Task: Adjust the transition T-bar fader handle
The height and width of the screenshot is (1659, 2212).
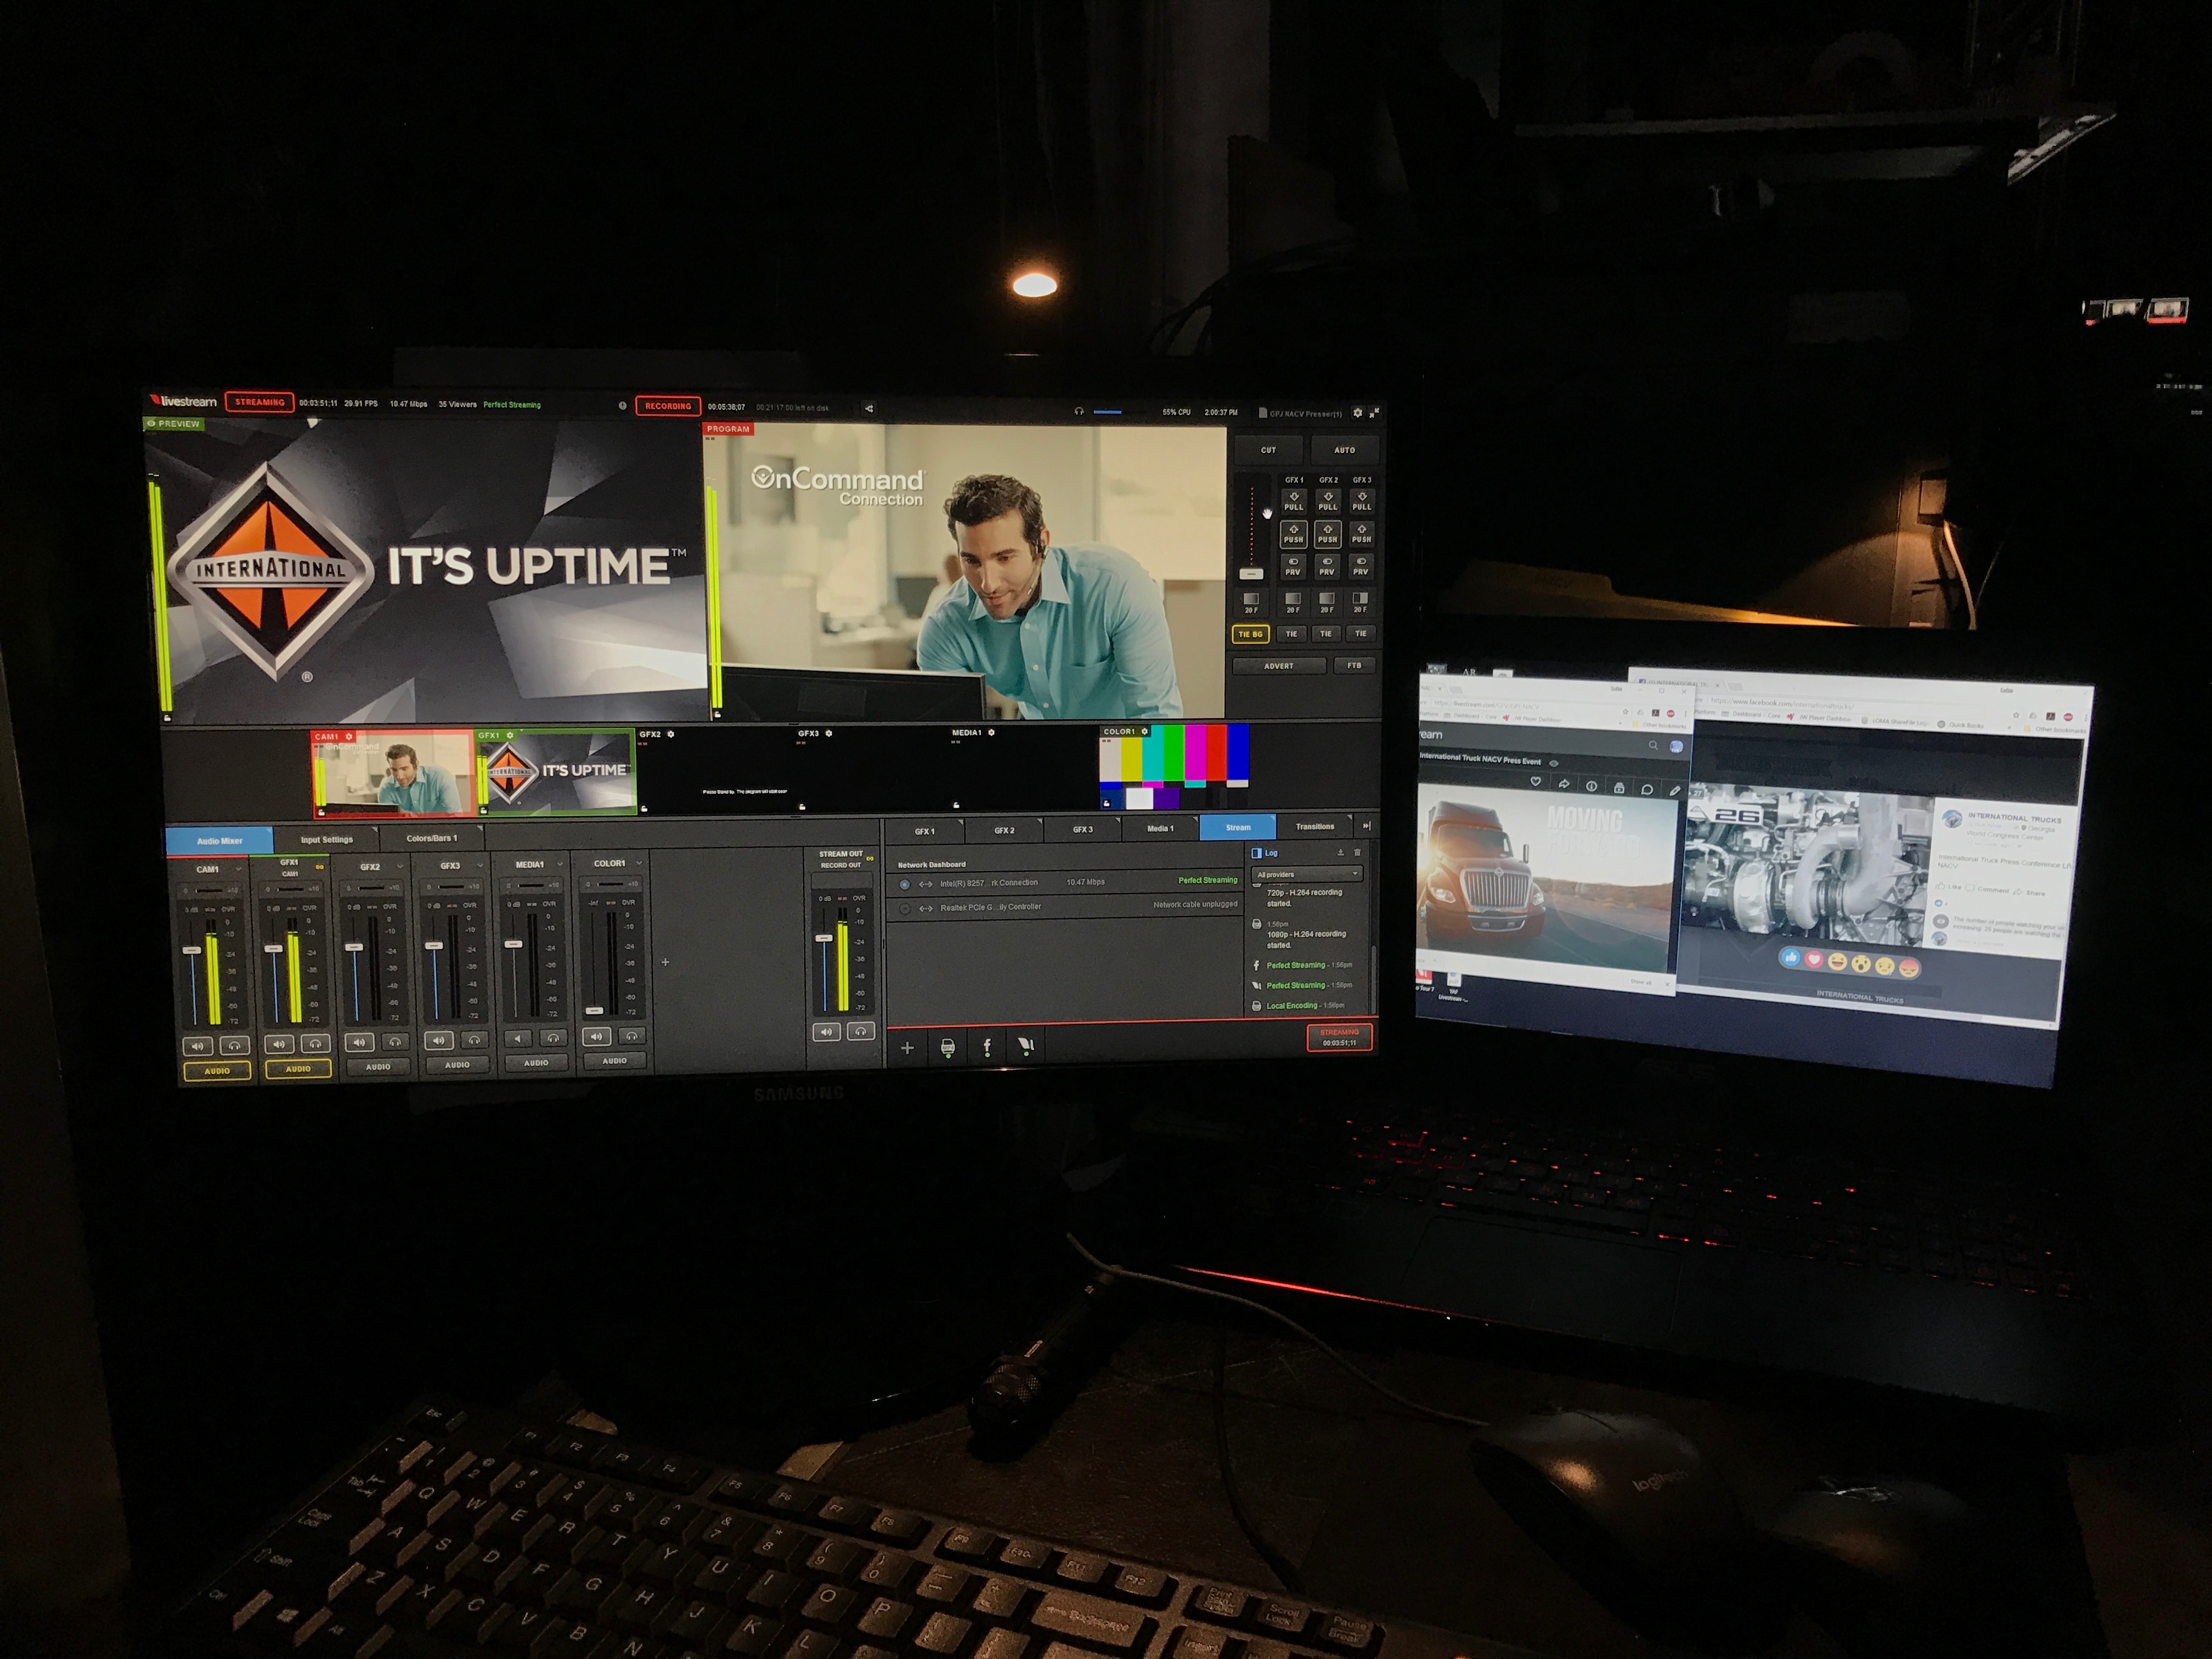Action: 1251,574
